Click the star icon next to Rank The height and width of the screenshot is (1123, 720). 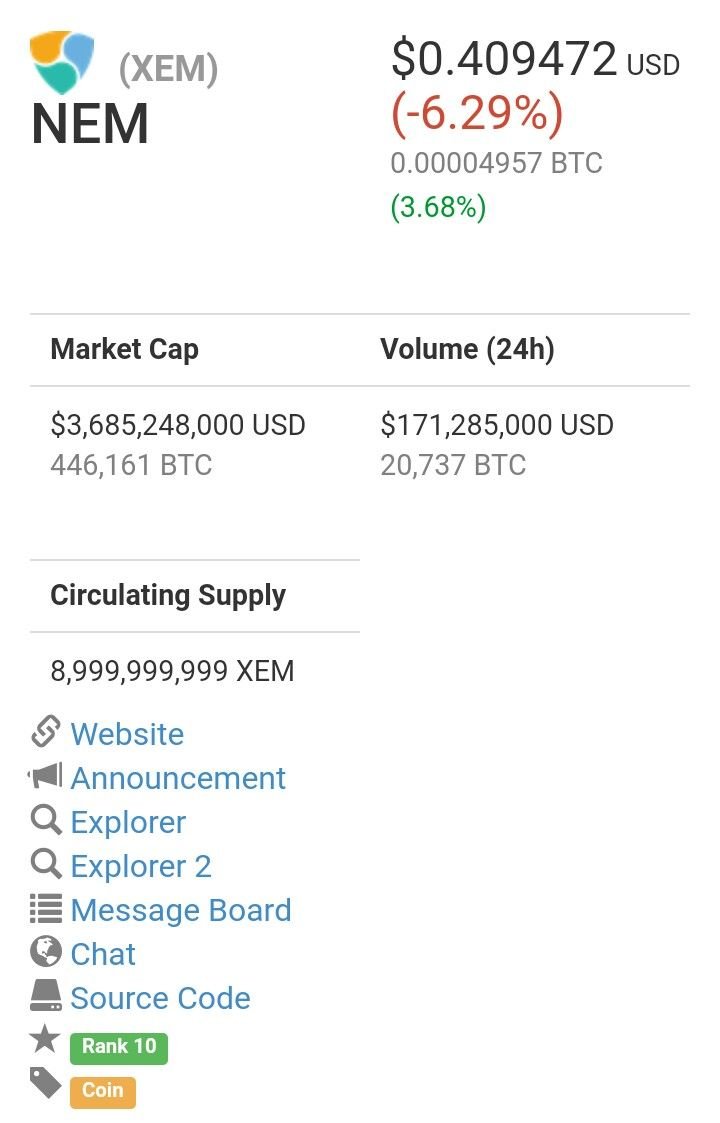point(45,1038)
